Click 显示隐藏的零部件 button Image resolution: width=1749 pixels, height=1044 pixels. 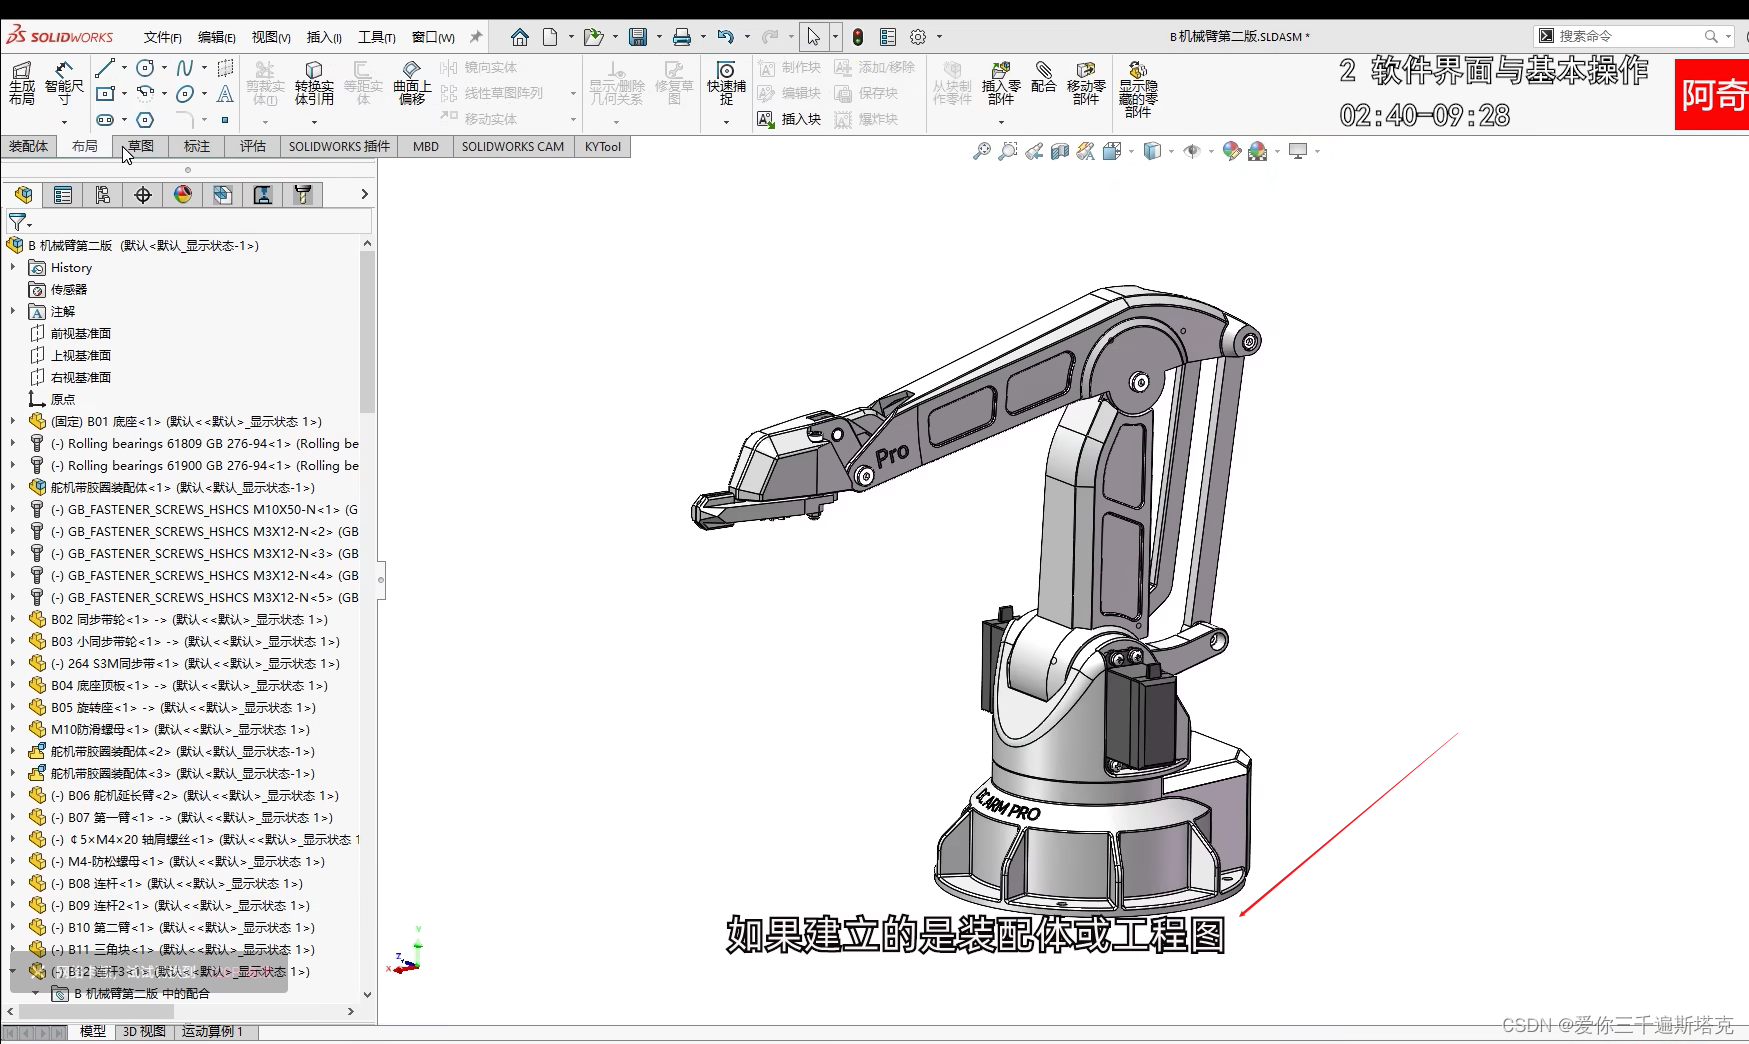point(1138,90)
